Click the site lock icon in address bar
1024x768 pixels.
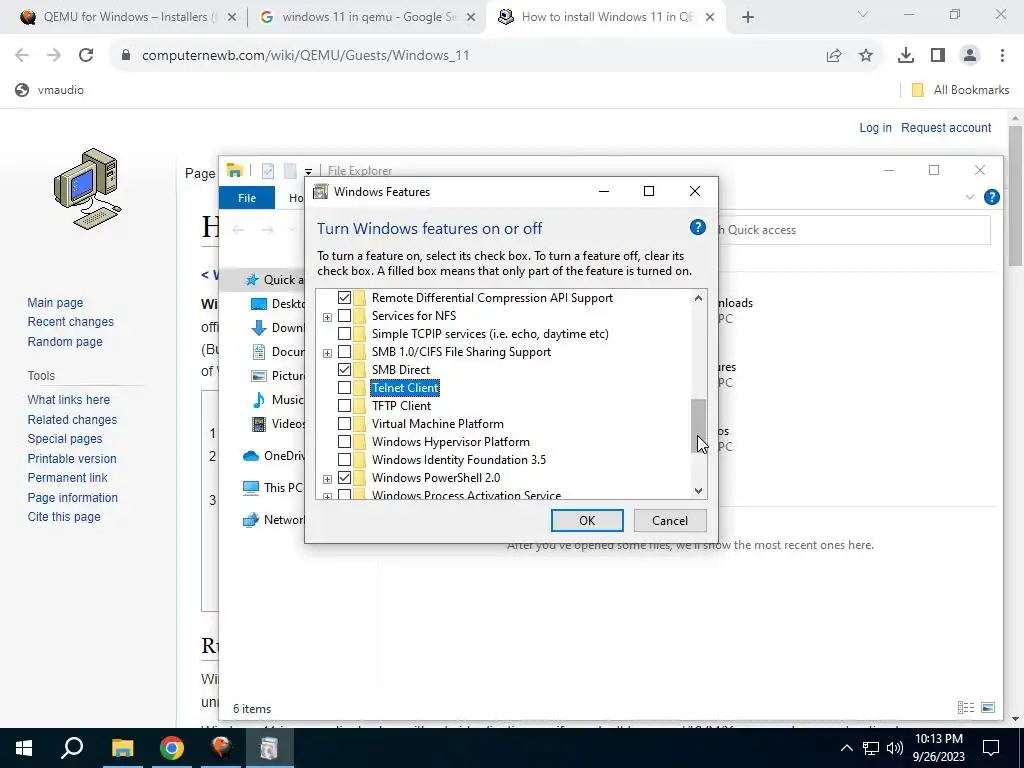(x=126, y=56)
